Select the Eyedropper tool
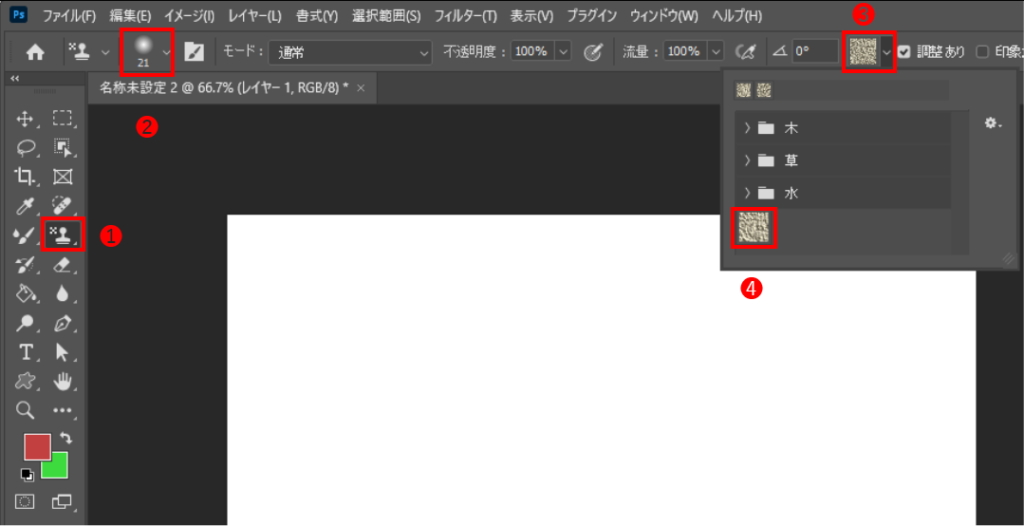 pyautogui.click(x=25, y=206)
